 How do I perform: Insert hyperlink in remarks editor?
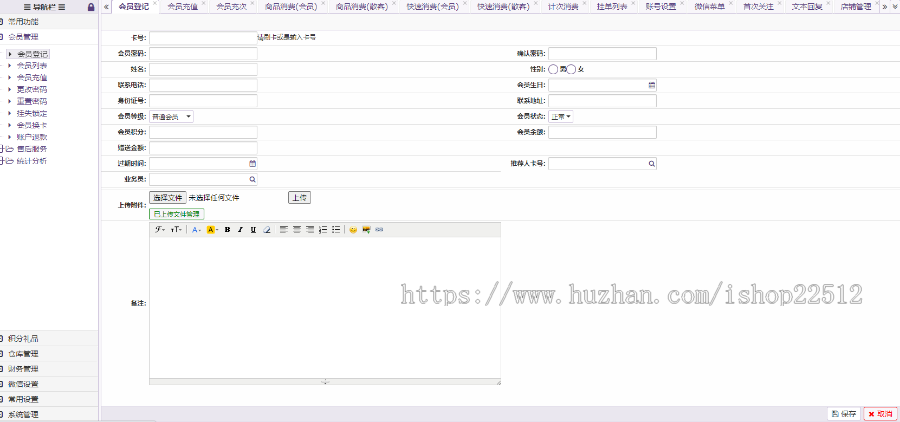pyautogui.click(x=379, y=230)
